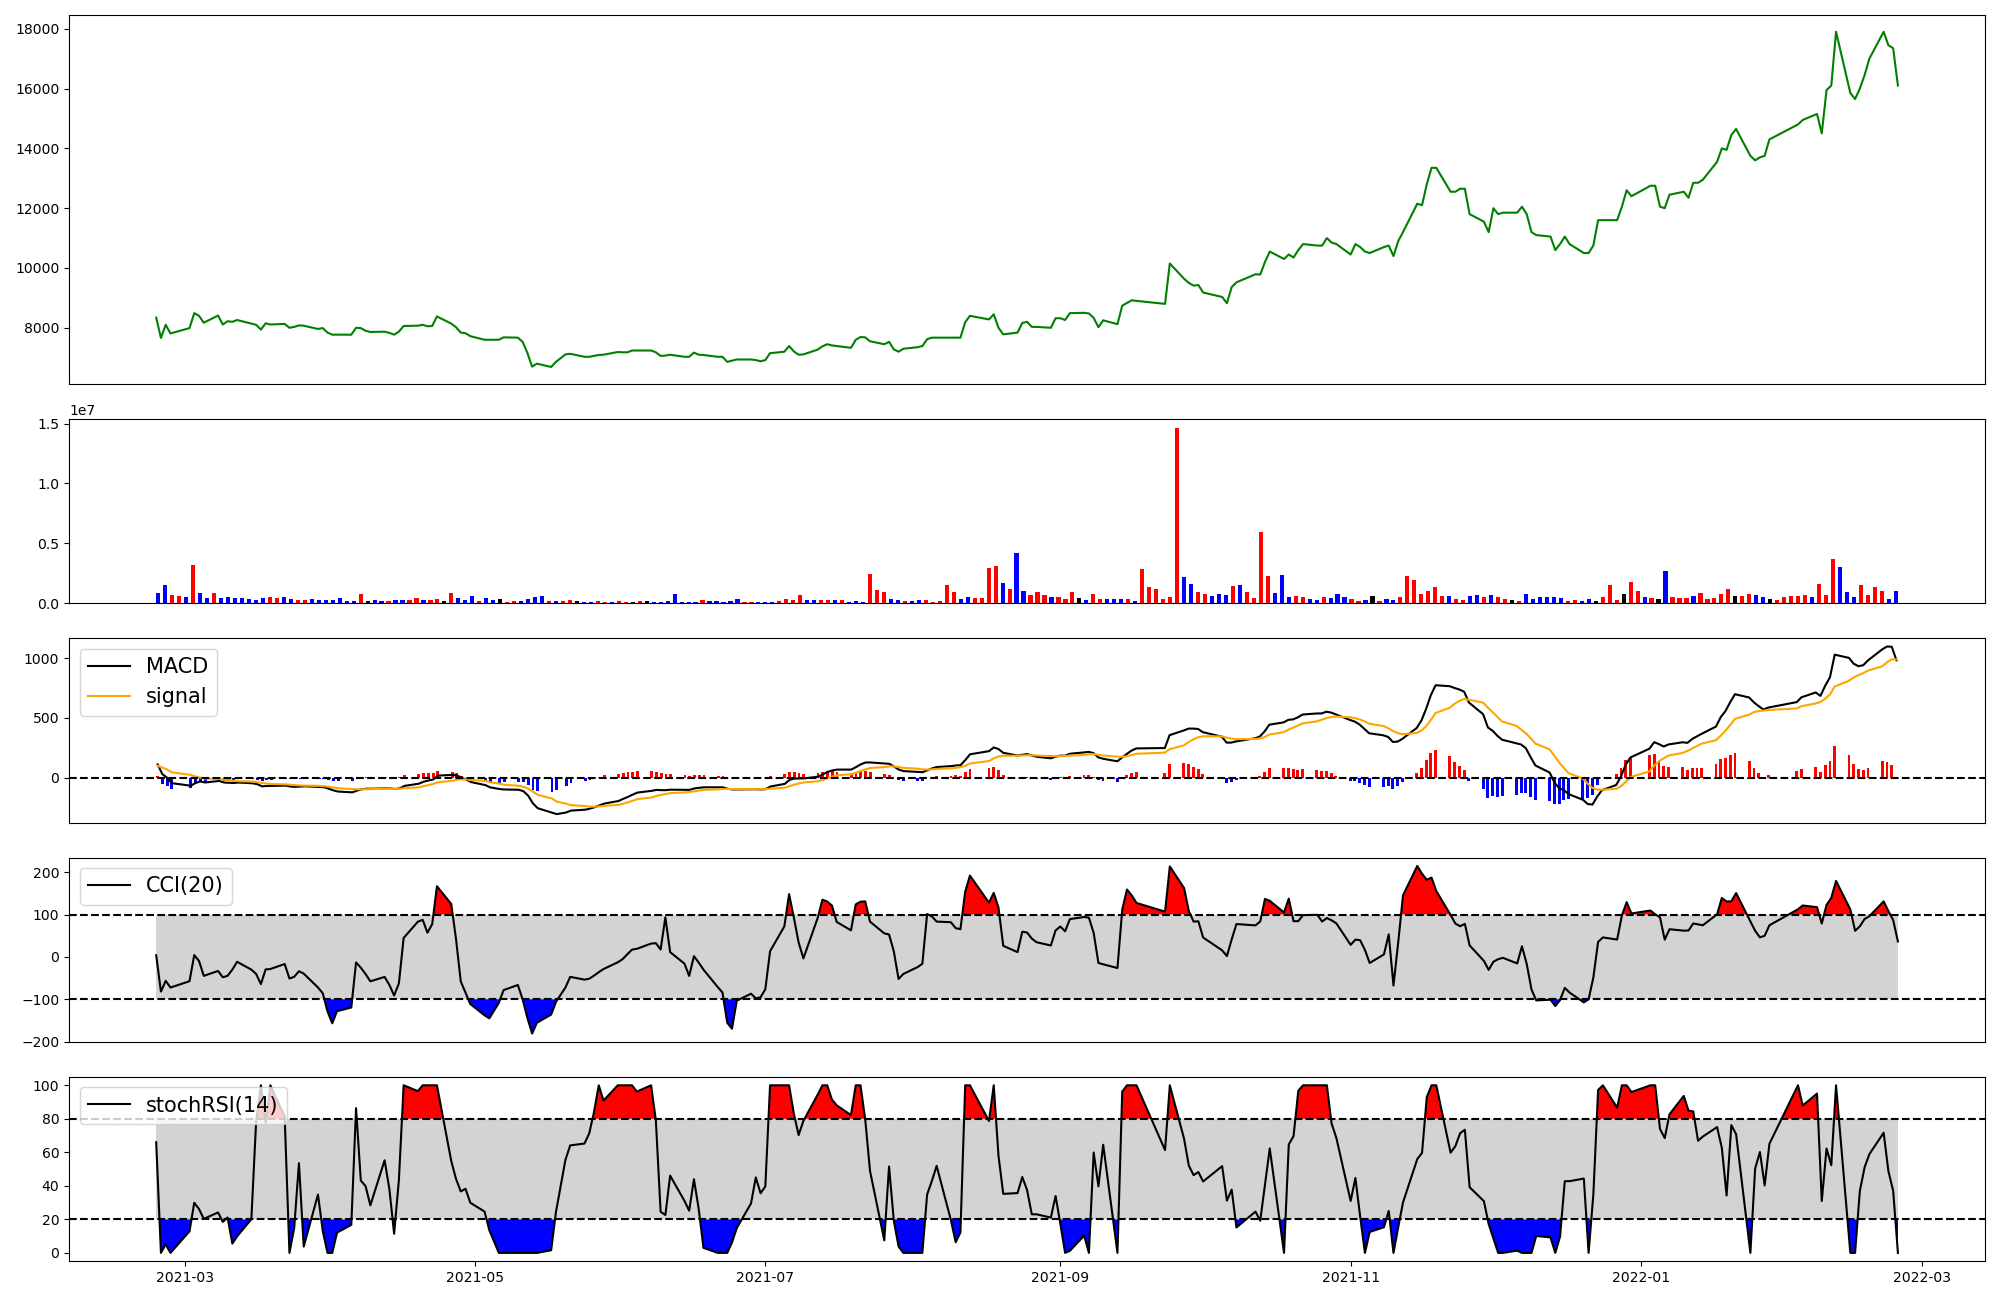The width and height of the screenshot is (2000, 1300).
Task: Click the 2021-03 x-axis date label
Action: (x=186, y=1277)
